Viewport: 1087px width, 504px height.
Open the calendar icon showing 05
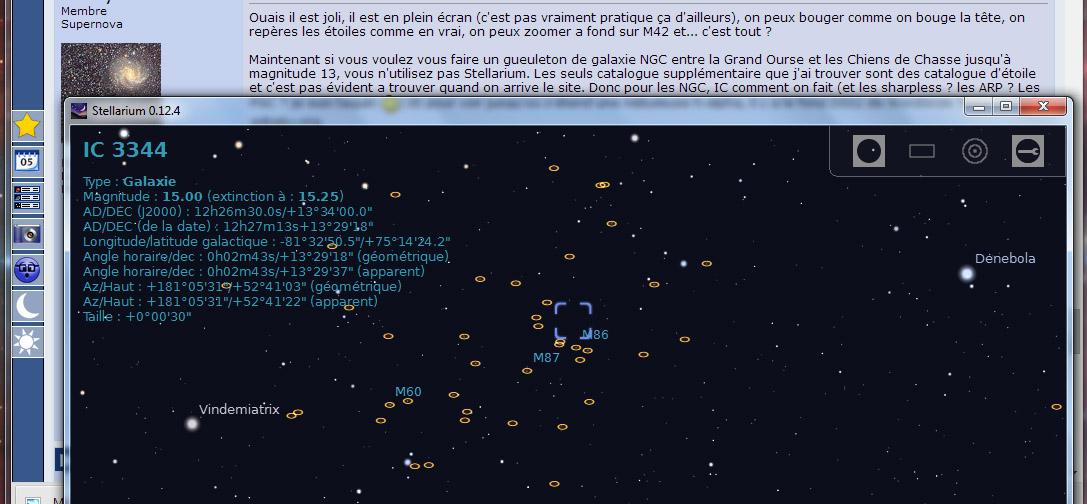[28, 162]
